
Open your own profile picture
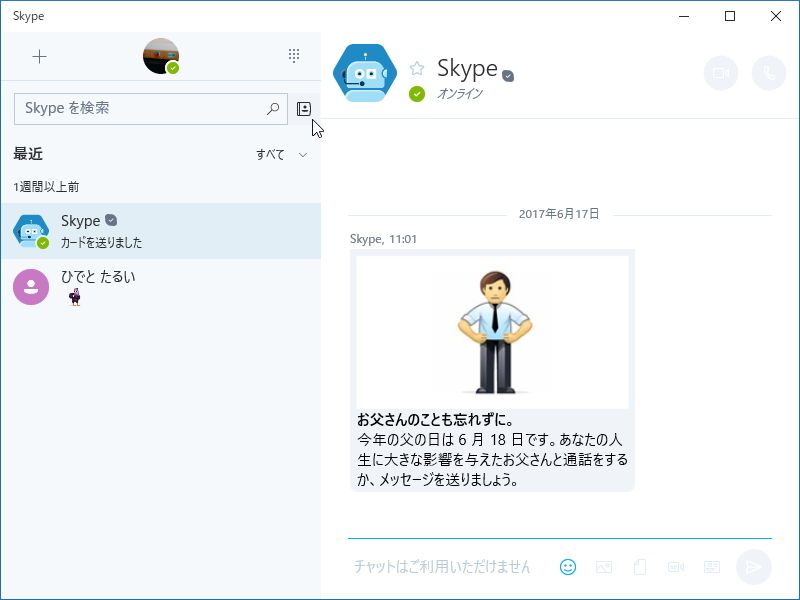(x=161, y=56)
